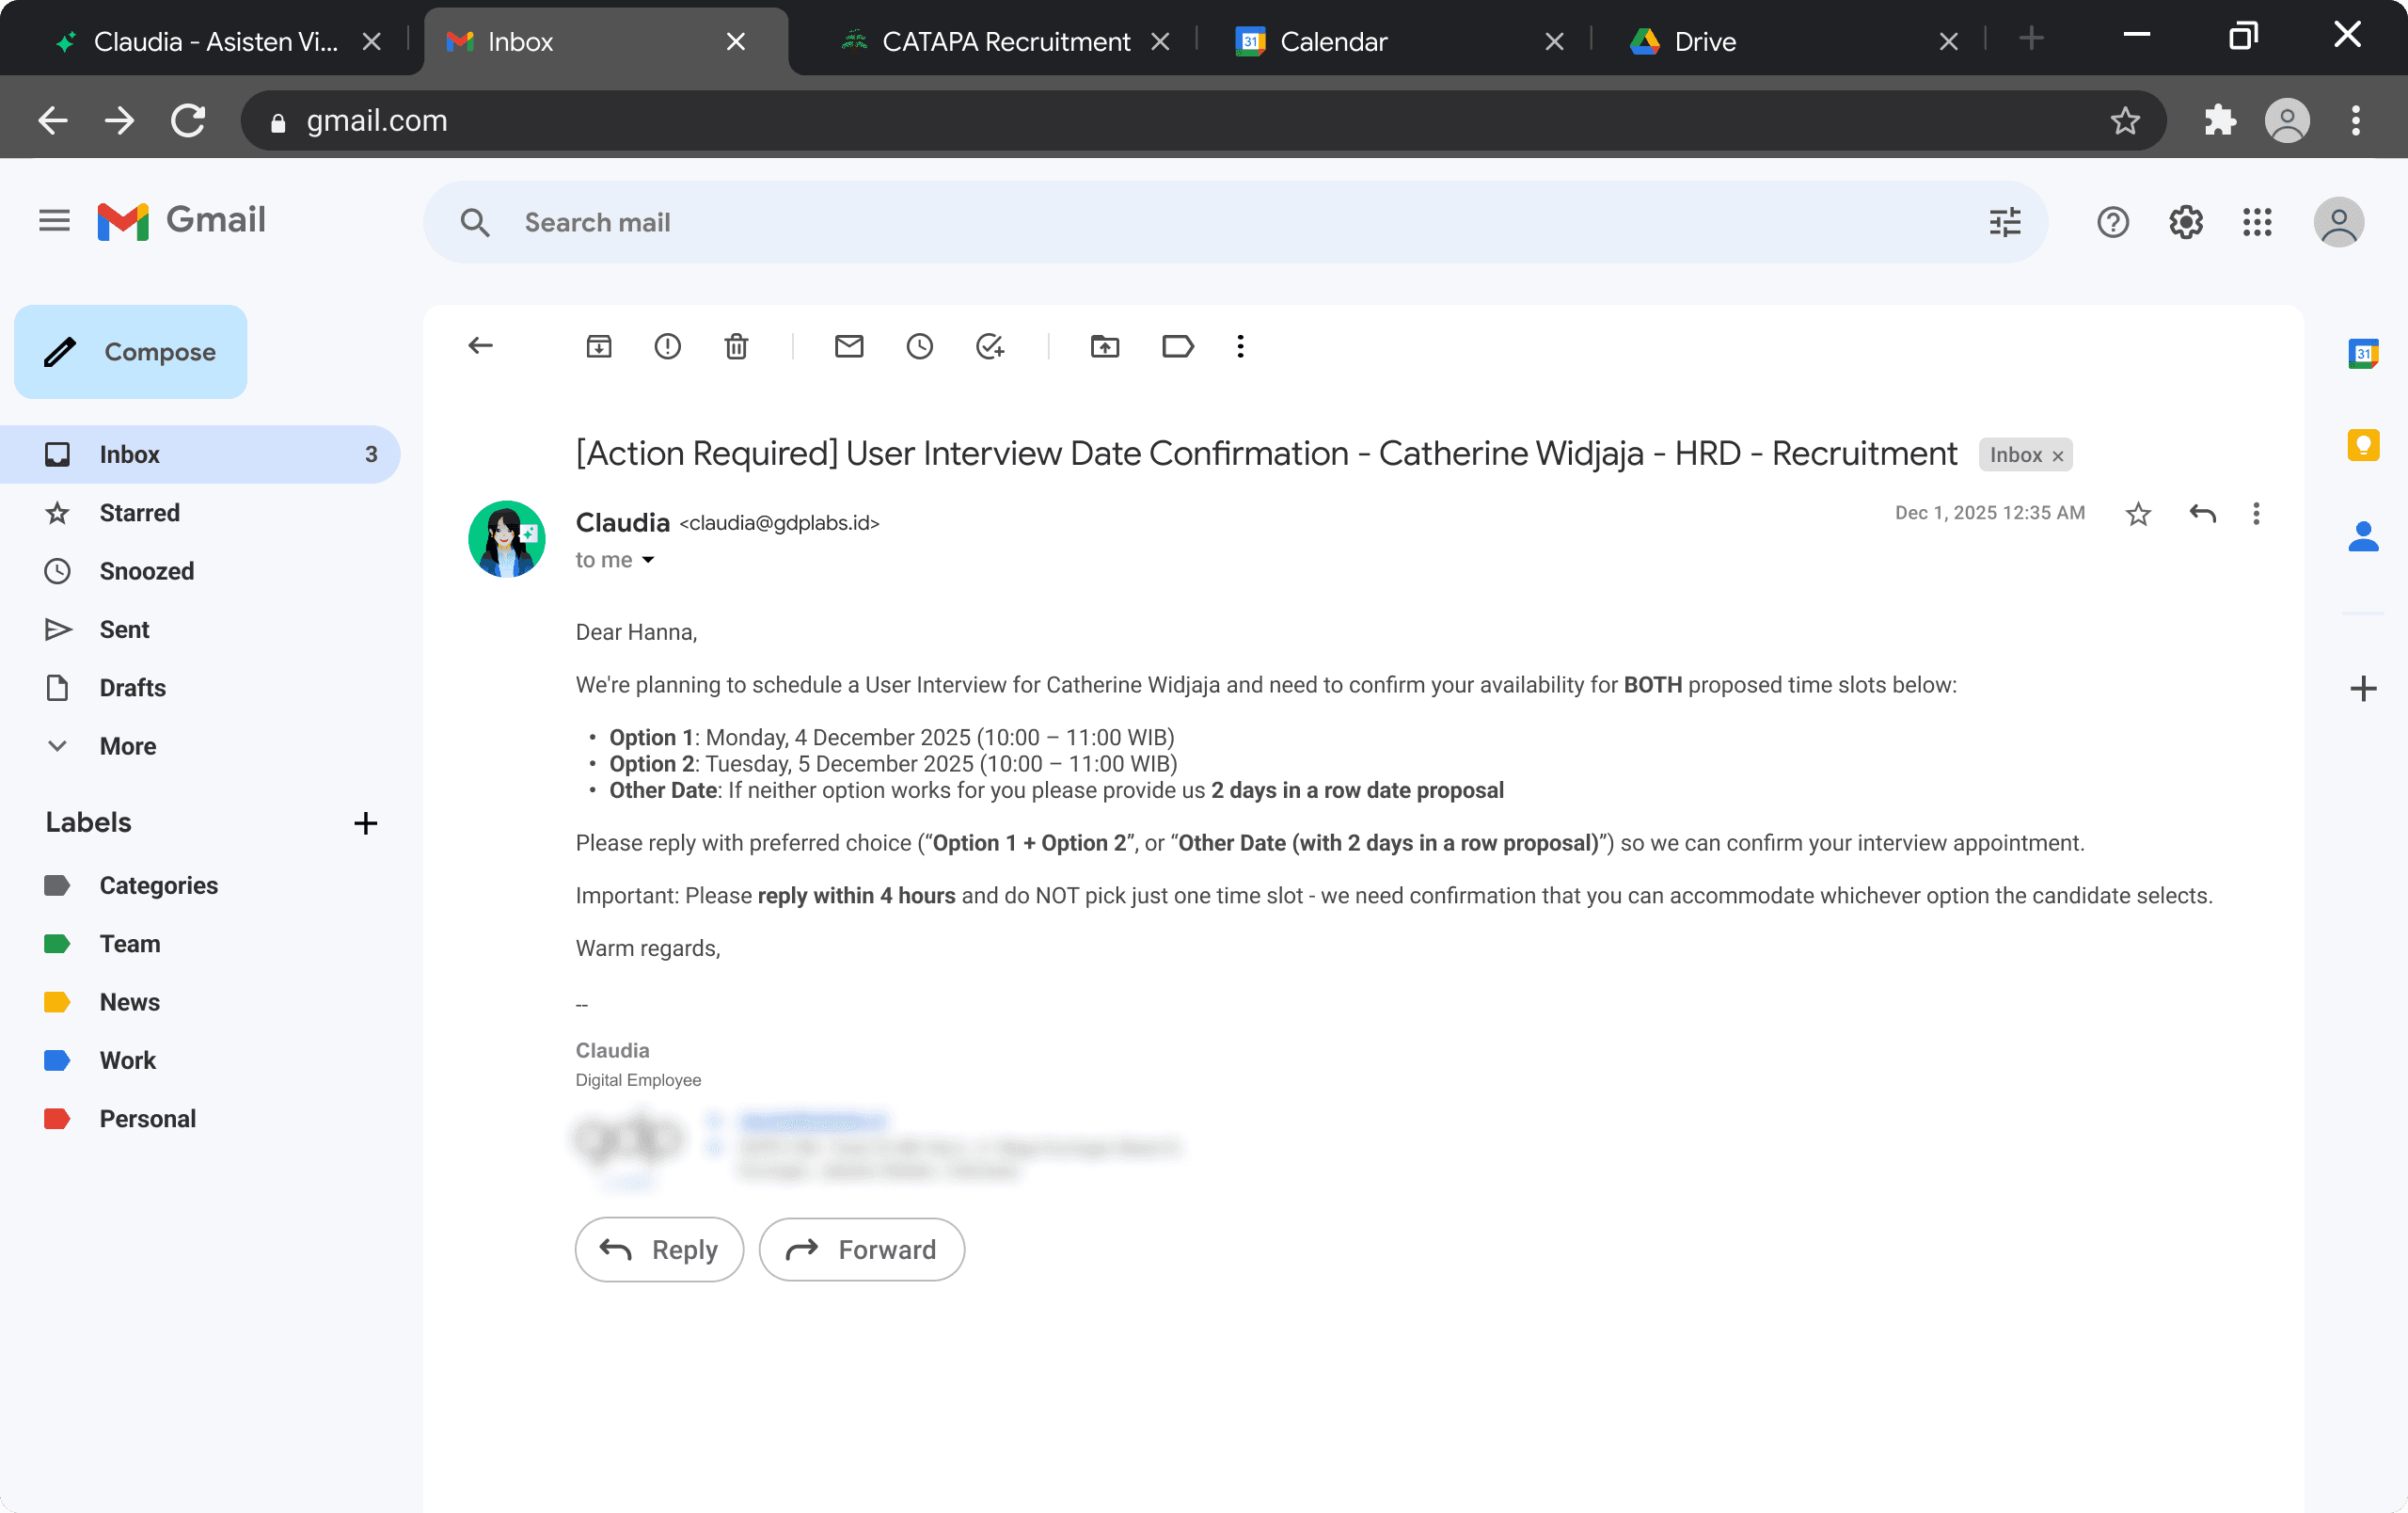Open the Sent folder
Viewport: 2408px width, 1513px height.
coord(124,629)
